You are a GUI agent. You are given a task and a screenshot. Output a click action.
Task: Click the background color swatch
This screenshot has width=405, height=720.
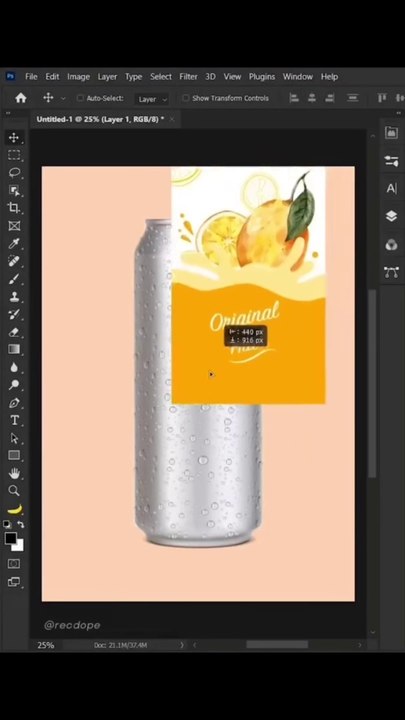pos(19,546)
